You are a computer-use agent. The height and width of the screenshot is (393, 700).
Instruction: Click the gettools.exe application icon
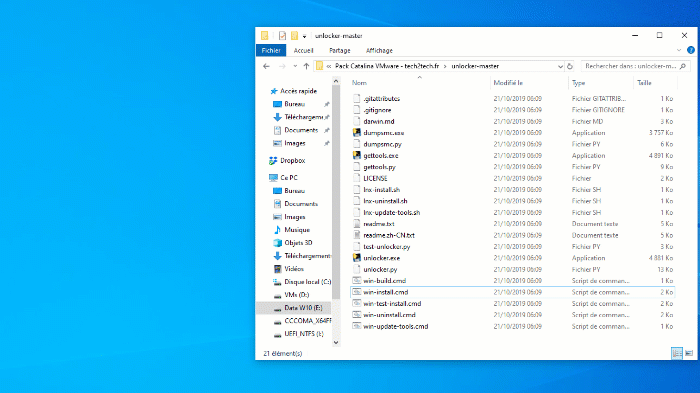tap(356, 155)
